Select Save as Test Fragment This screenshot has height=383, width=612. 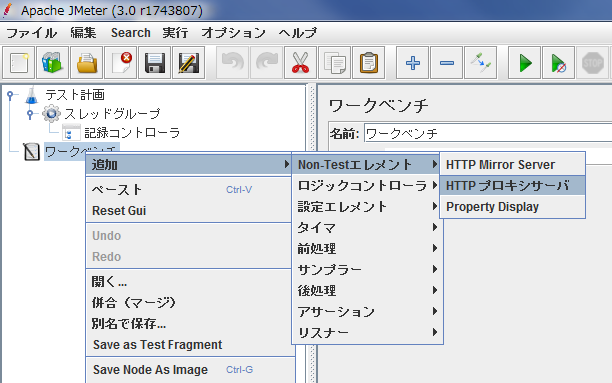pyautogui.click(x=189, y=345)
